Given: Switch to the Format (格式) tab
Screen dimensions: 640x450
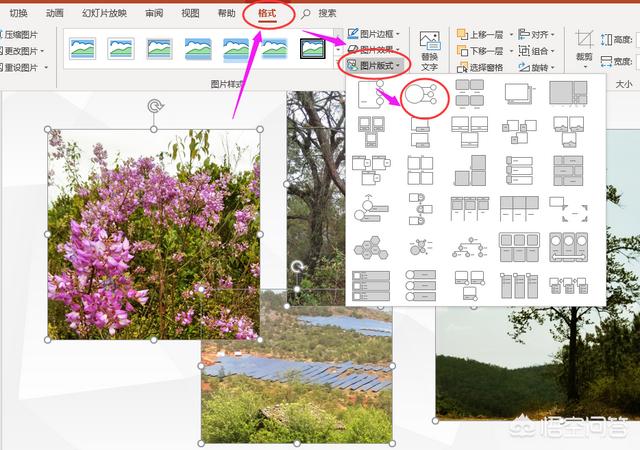Looking at the screenshot, I should pyautogui.click(x=268, y=13).
